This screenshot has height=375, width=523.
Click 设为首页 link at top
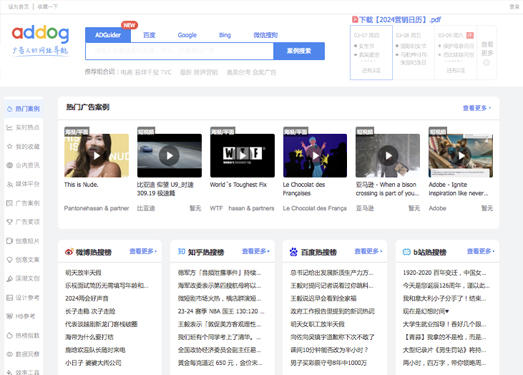18,7
